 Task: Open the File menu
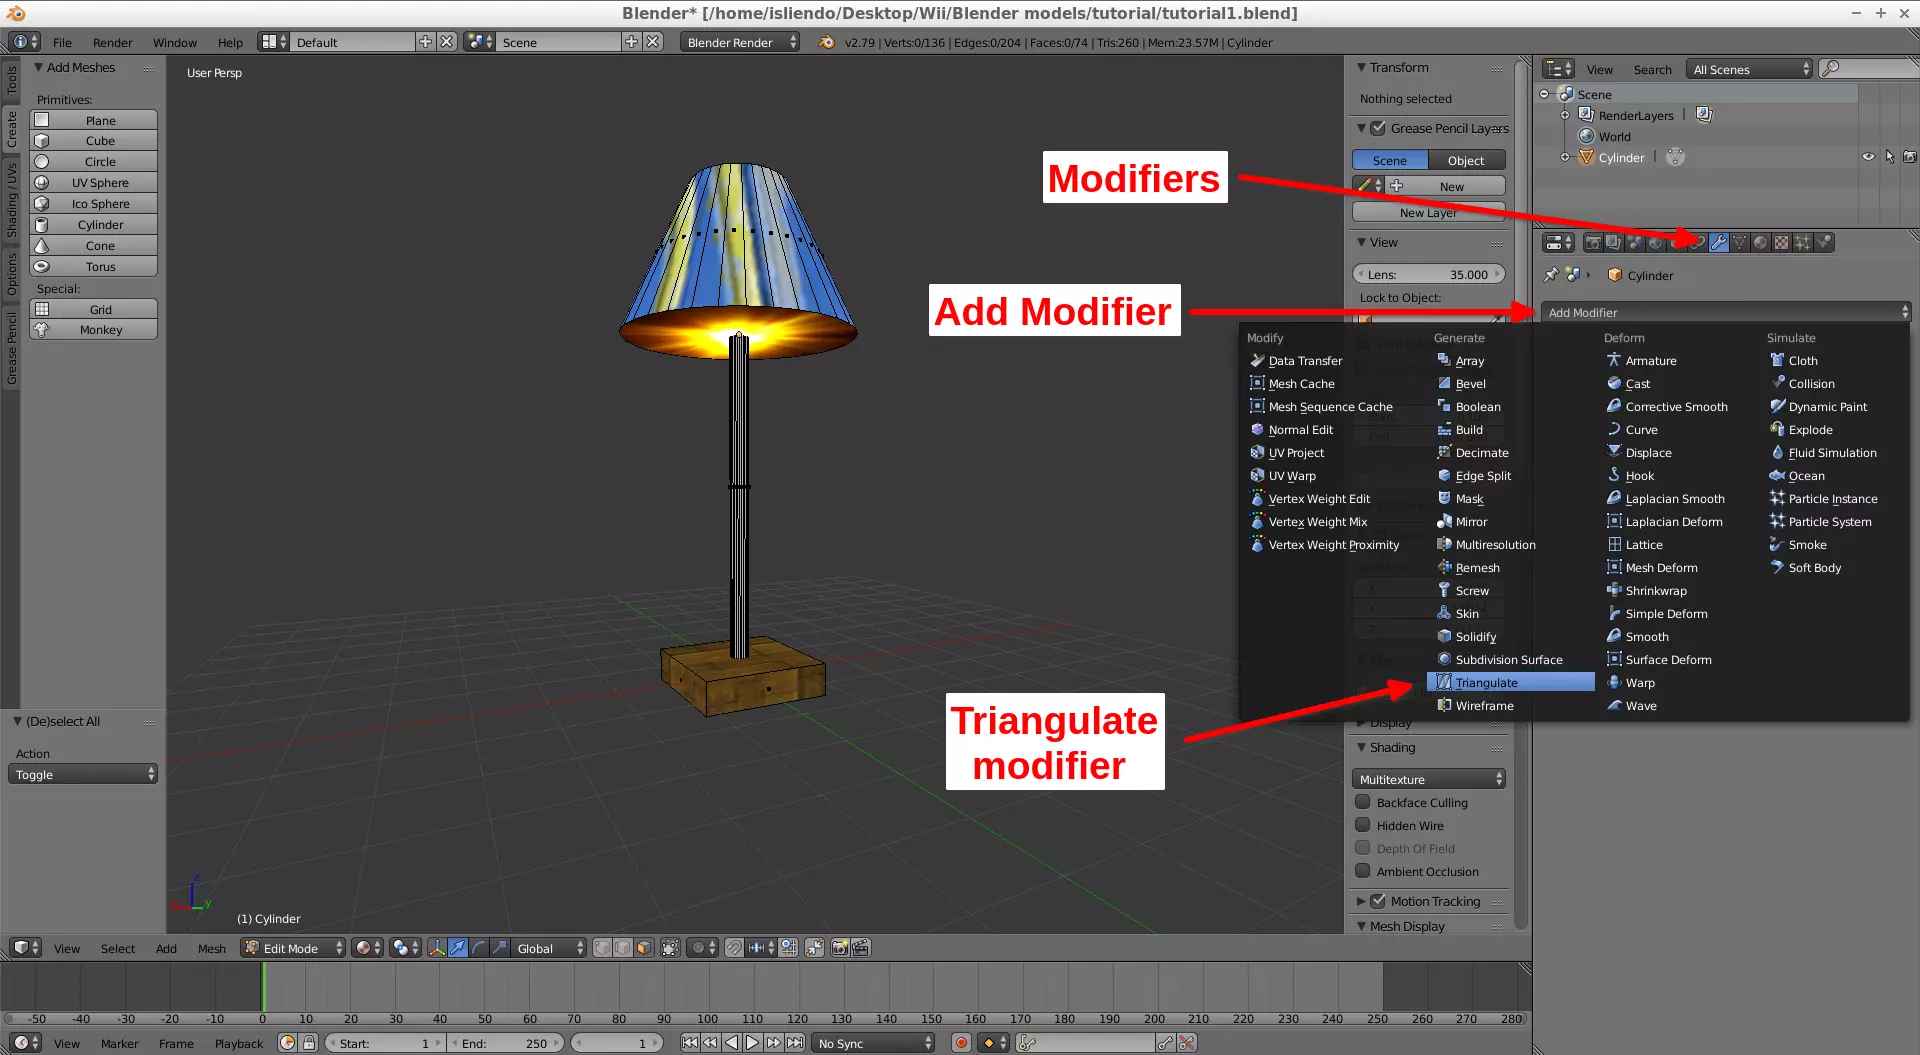[62, 42]
